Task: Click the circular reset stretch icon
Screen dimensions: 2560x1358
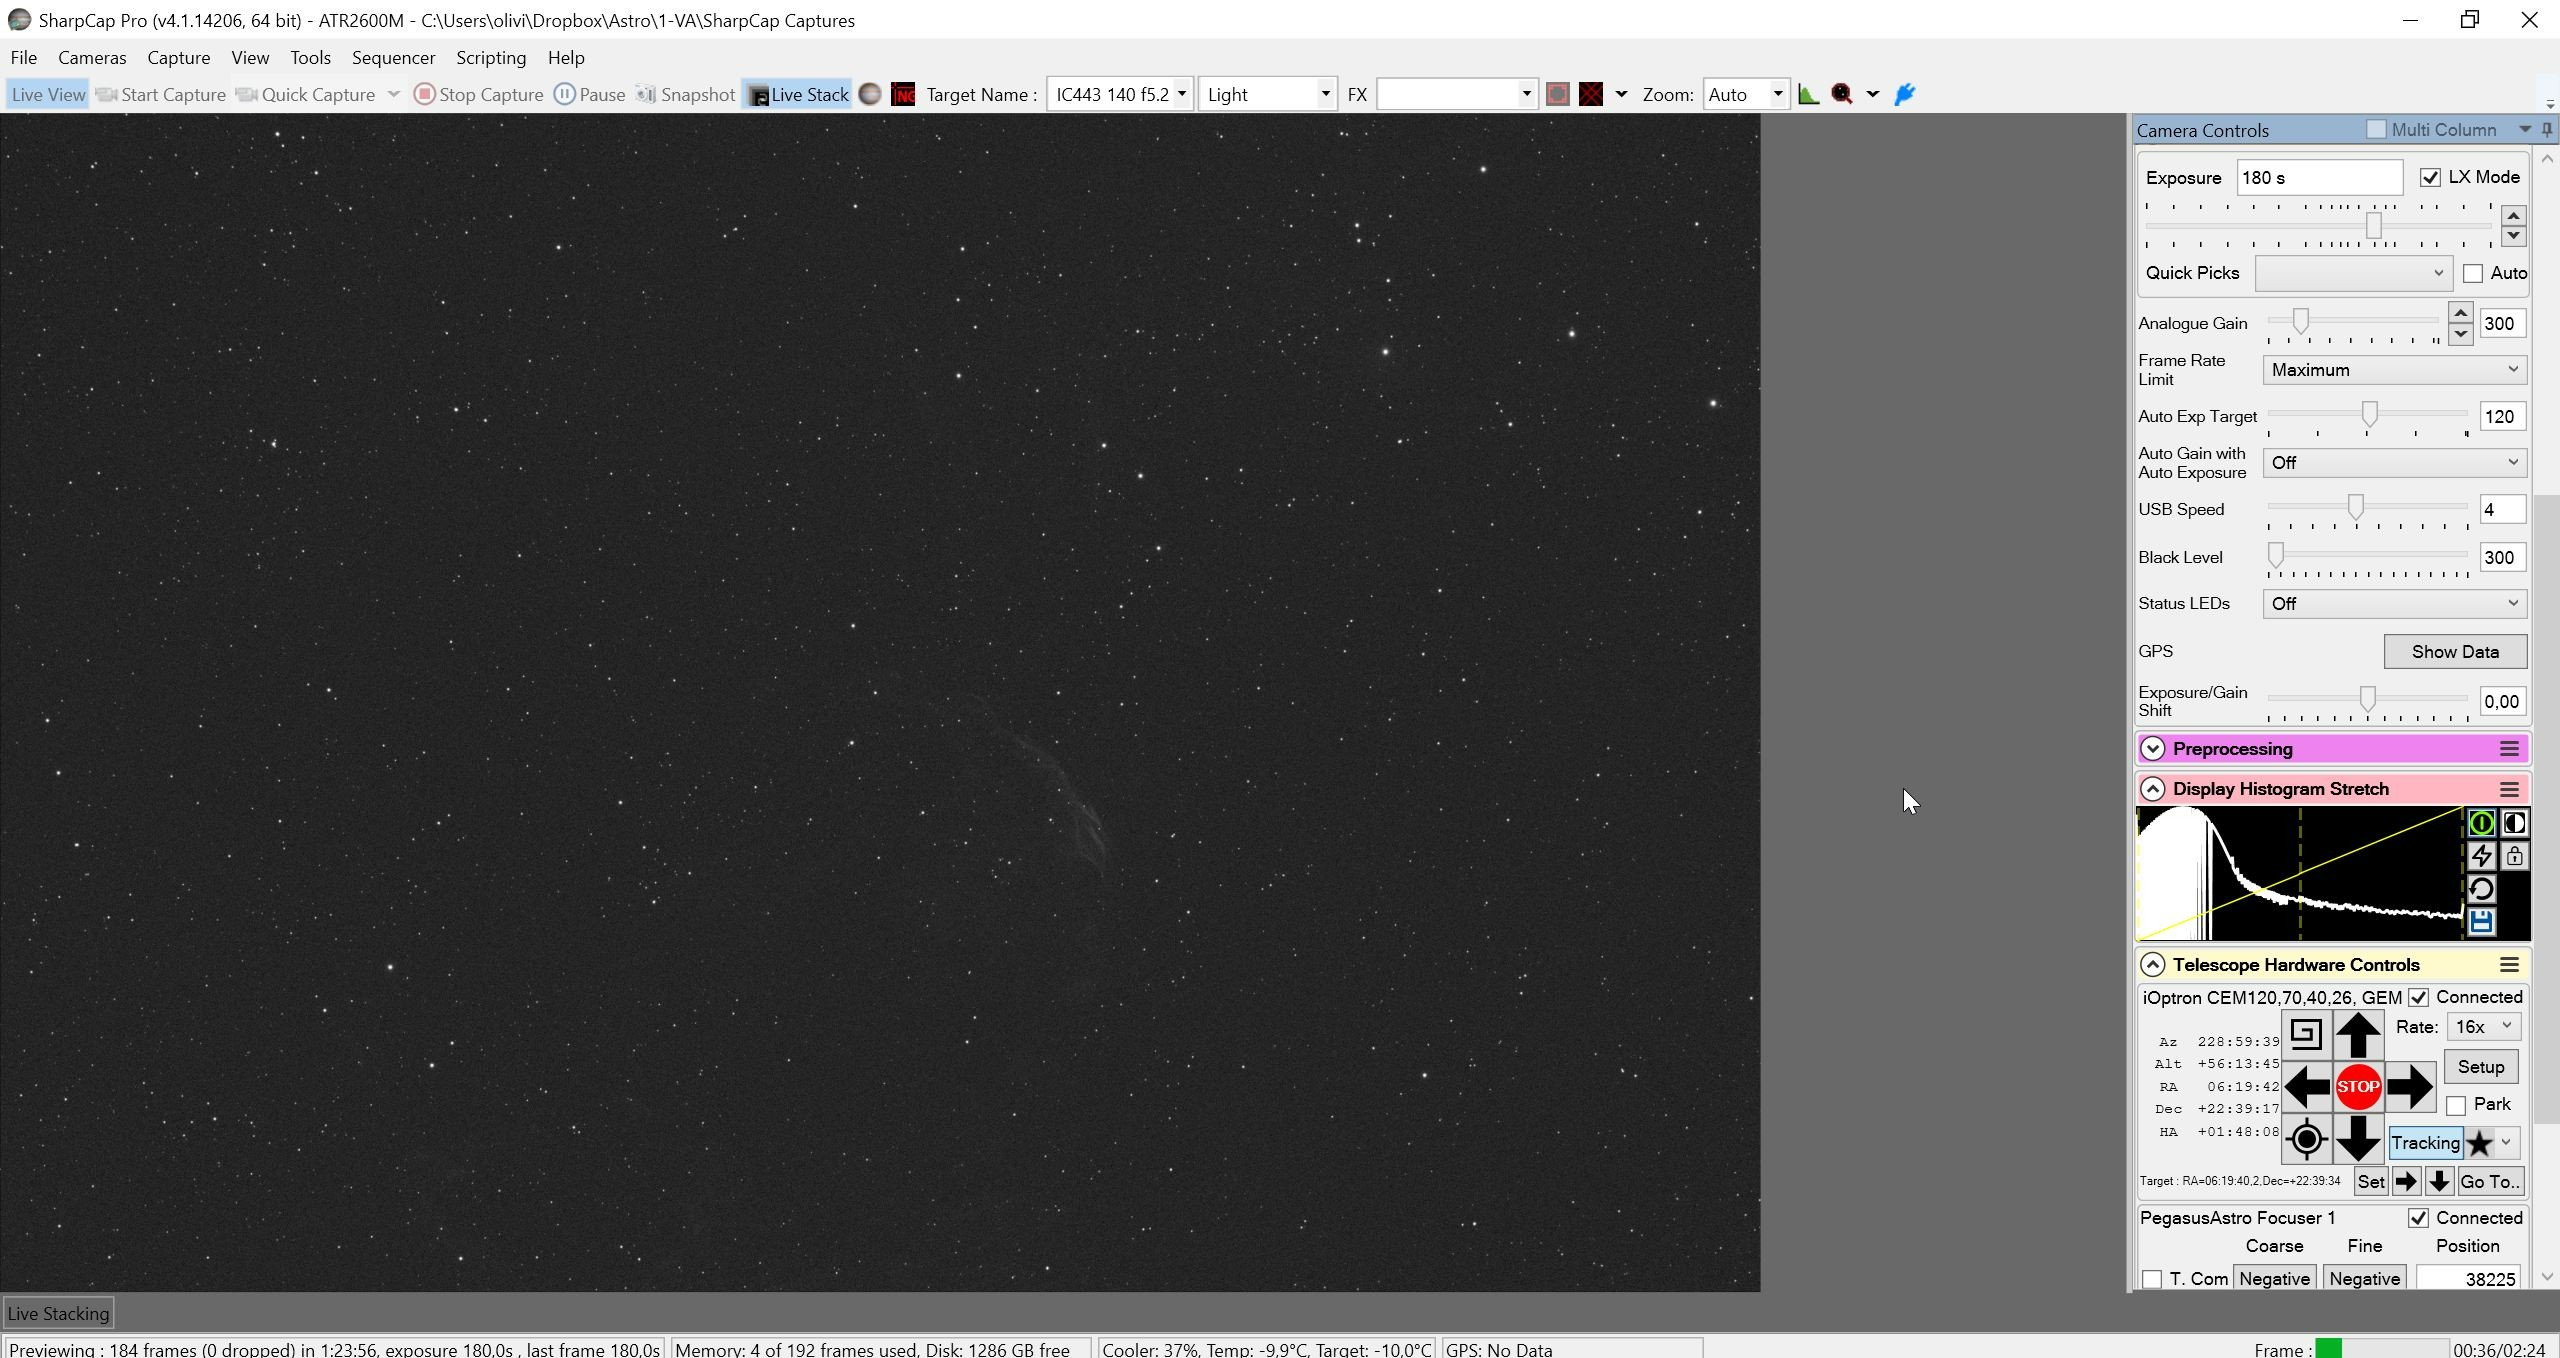Action: pyautogui.click(x=2481, y=889)
